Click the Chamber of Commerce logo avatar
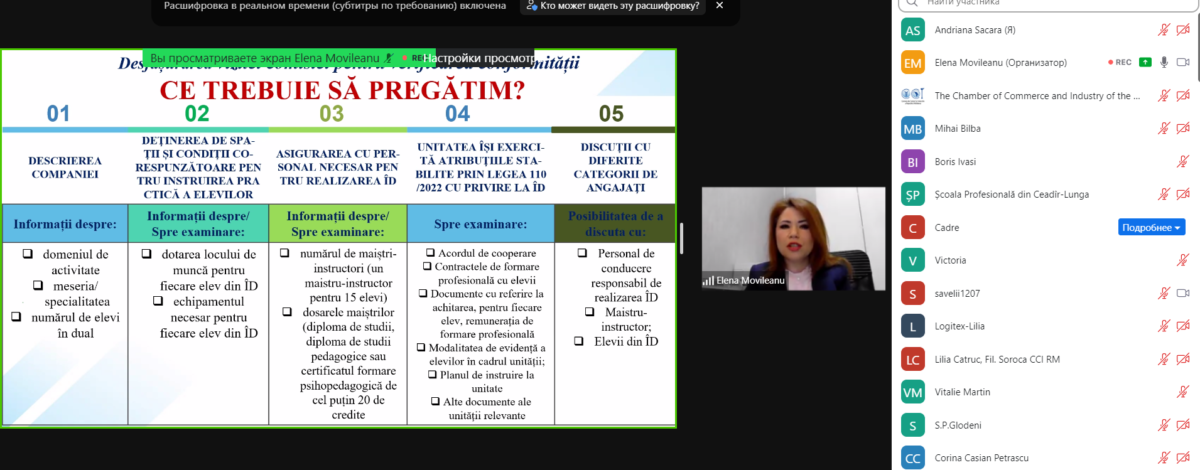Image resolution: width=1200 pixels, height=470 pixels. coord(912,96)
